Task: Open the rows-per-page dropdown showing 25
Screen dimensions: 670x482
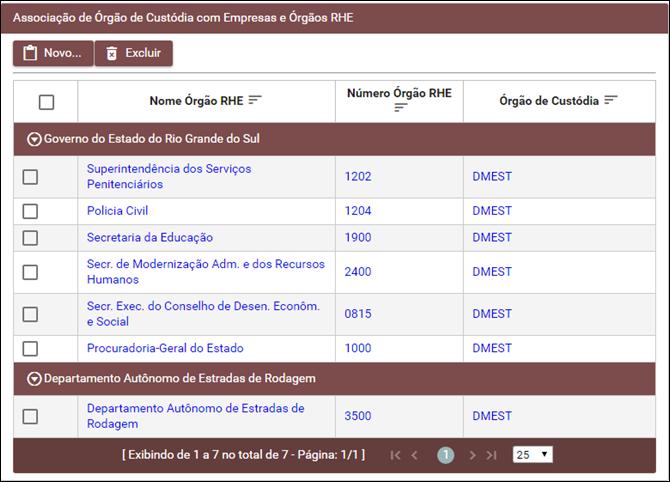Action: 532,455
